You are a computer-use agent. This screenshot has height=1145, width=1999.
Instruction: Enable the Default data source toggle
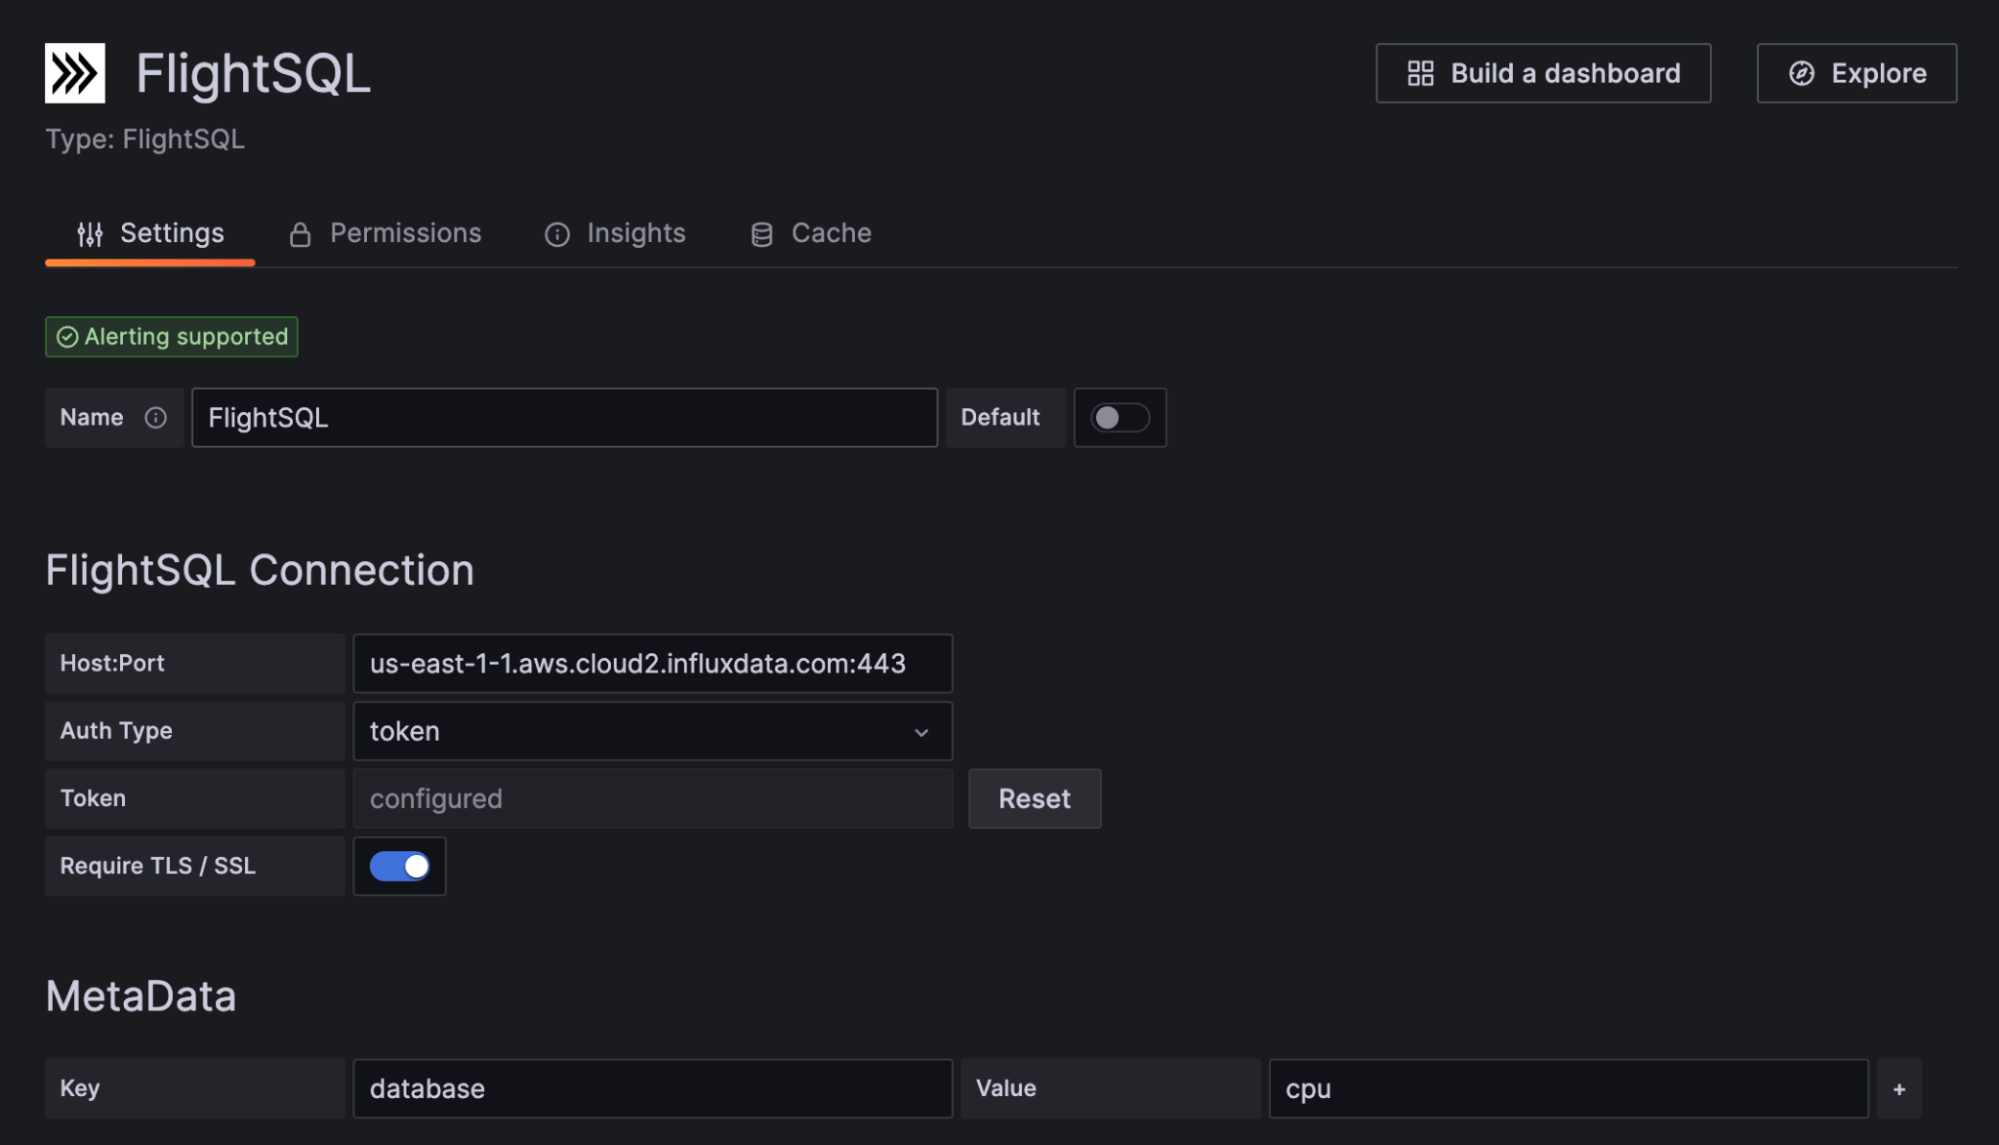[1119, 418]
